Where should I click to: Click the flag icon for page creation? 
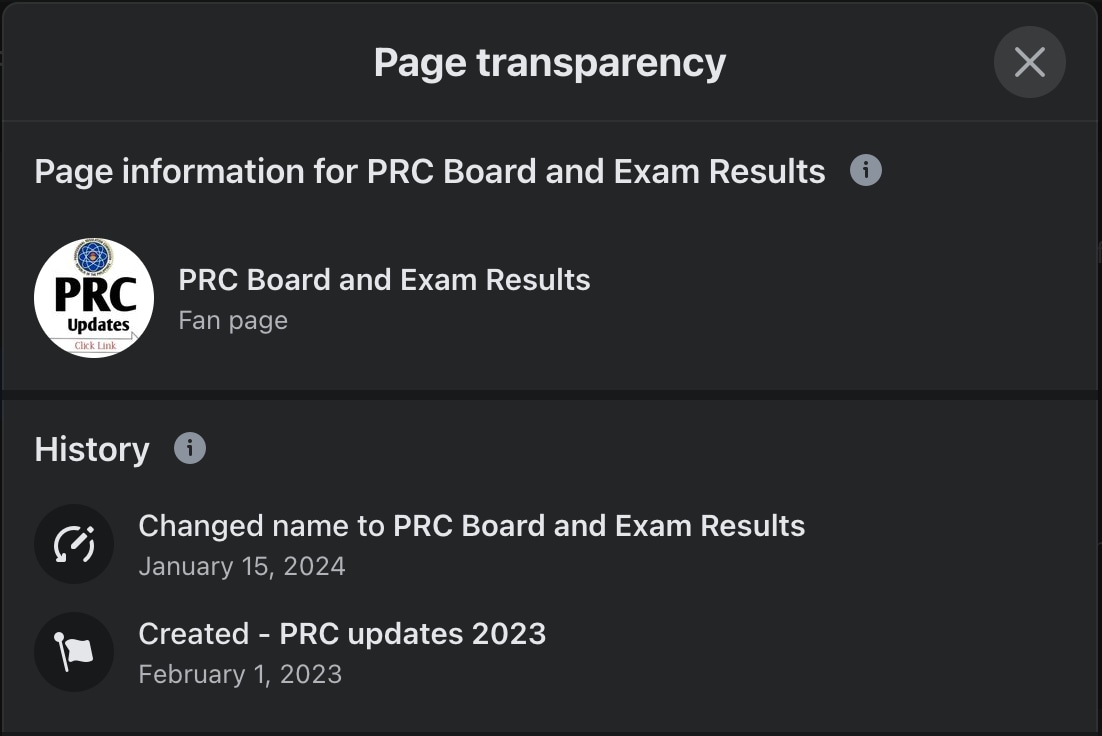(x=74, y=652)
